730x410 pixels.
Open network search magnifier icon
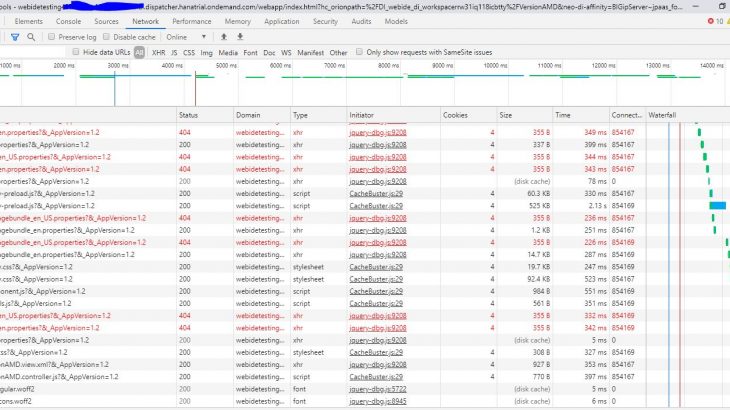click(31, 37)
